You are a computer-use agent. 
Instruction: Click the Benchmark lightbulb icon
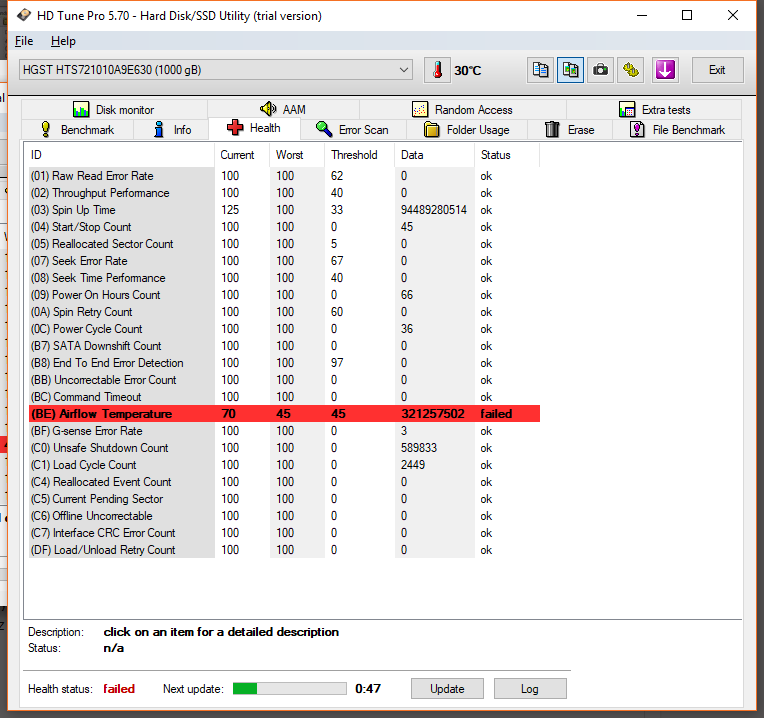point(46,130)
